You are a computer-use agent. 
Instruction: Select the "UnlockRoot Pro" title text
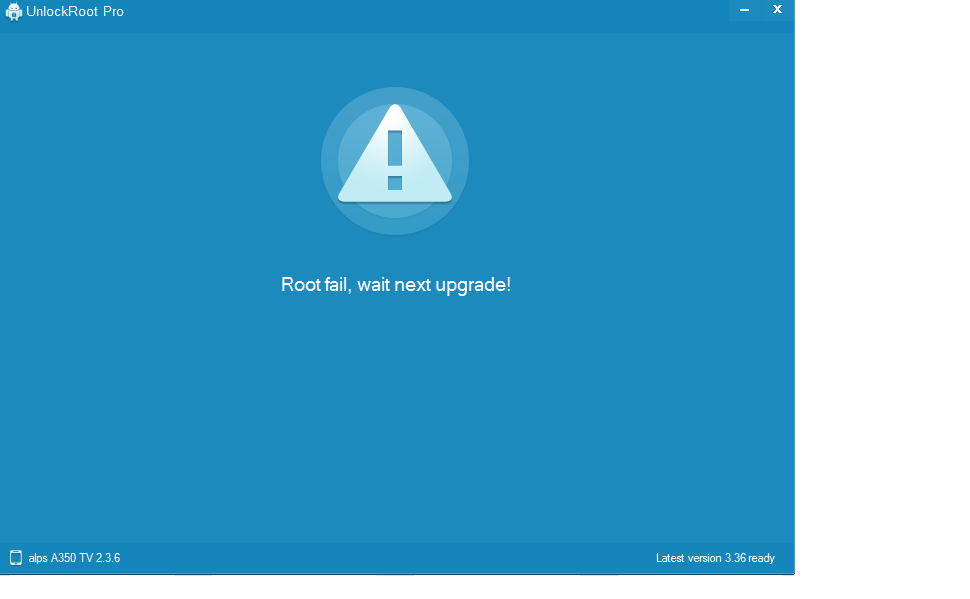point(75,12)
